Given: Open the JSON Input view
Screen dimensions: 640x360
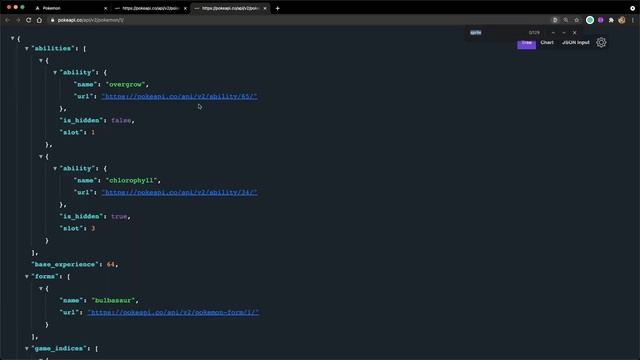Looking at the screenshot, I should coord(576,42).
